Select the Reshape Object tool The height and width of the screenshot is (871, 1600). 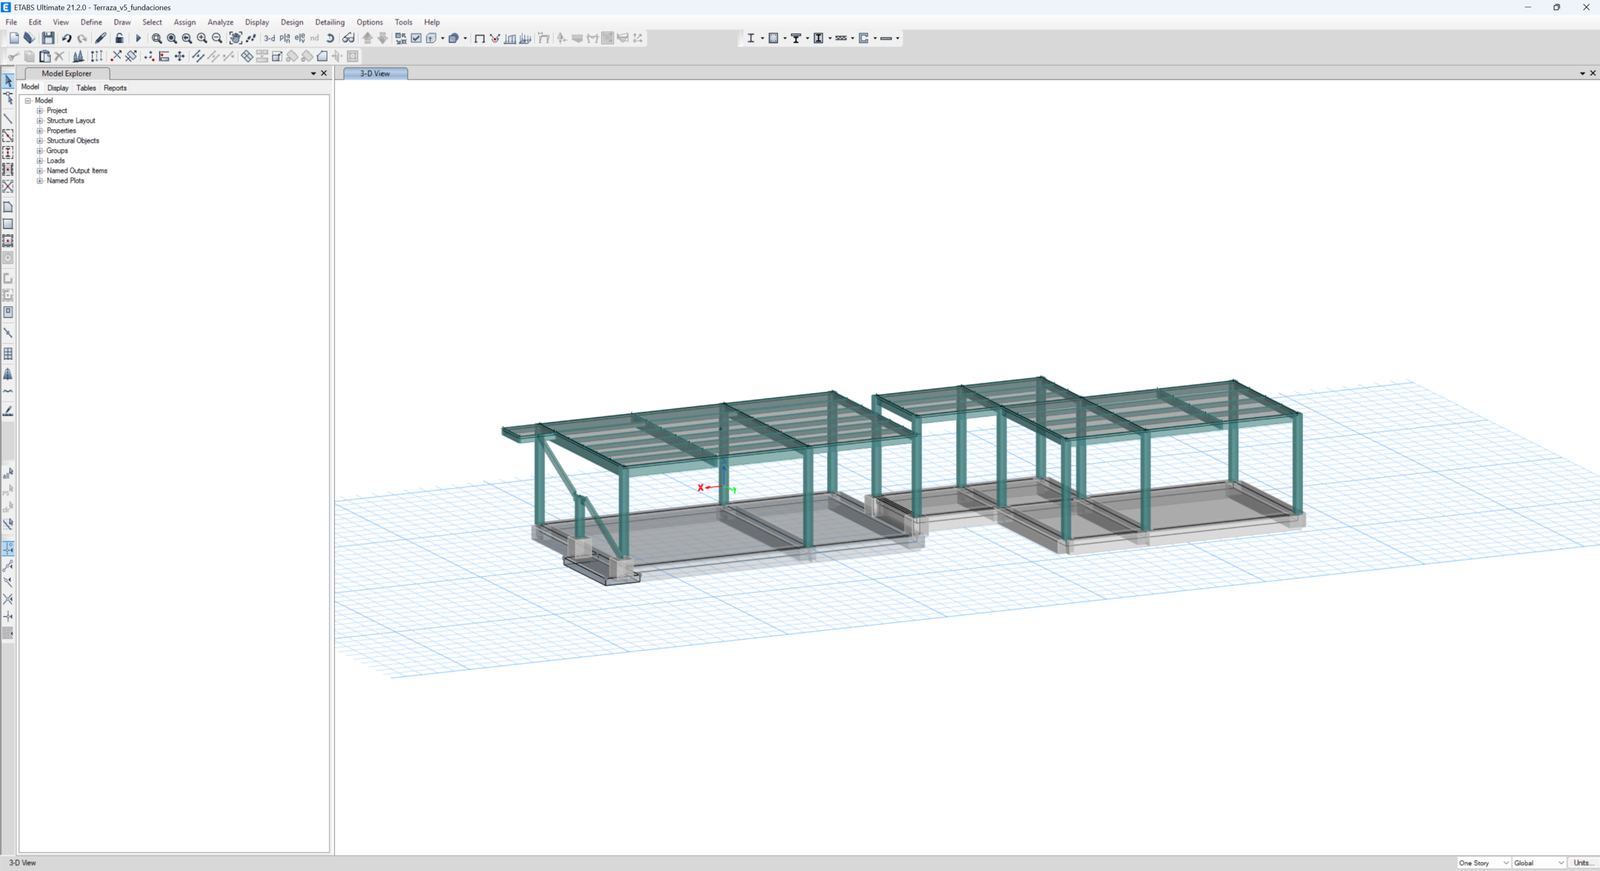point(8,98)
